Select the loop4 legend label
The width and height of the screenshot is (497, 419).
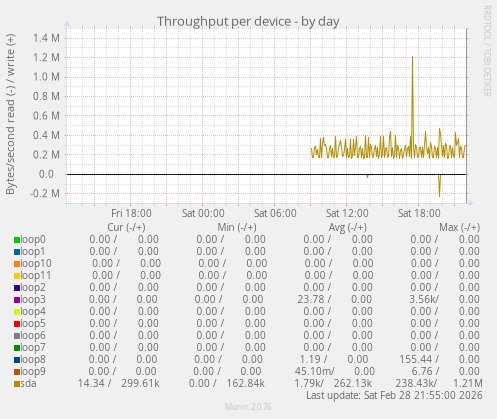pyautogui.click(x=33, y=311)
